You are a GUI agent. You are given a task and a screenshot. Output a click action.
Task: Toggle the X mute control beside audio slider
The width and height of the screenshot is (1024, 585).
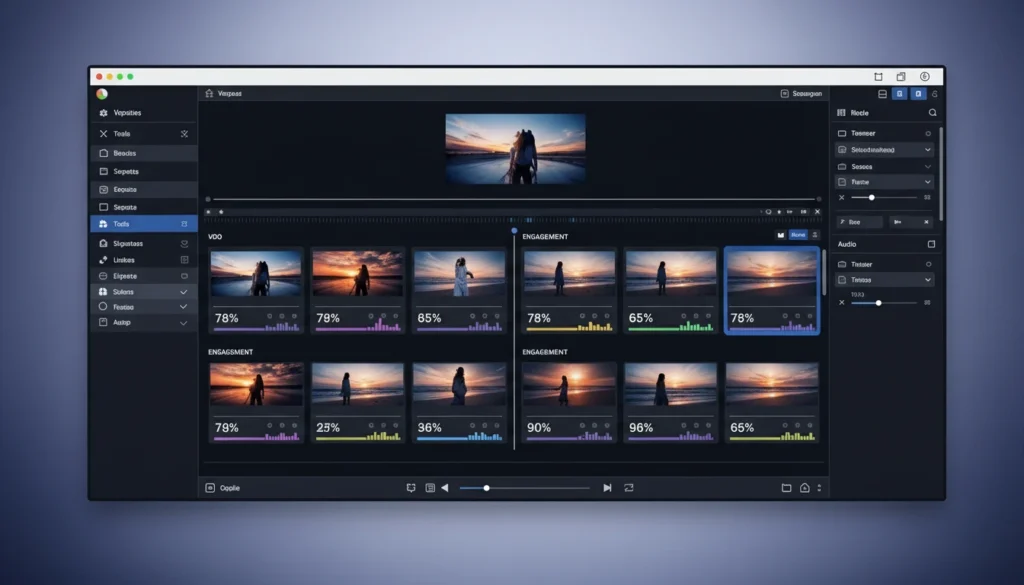pyautogui.click(x=840, y=302)
